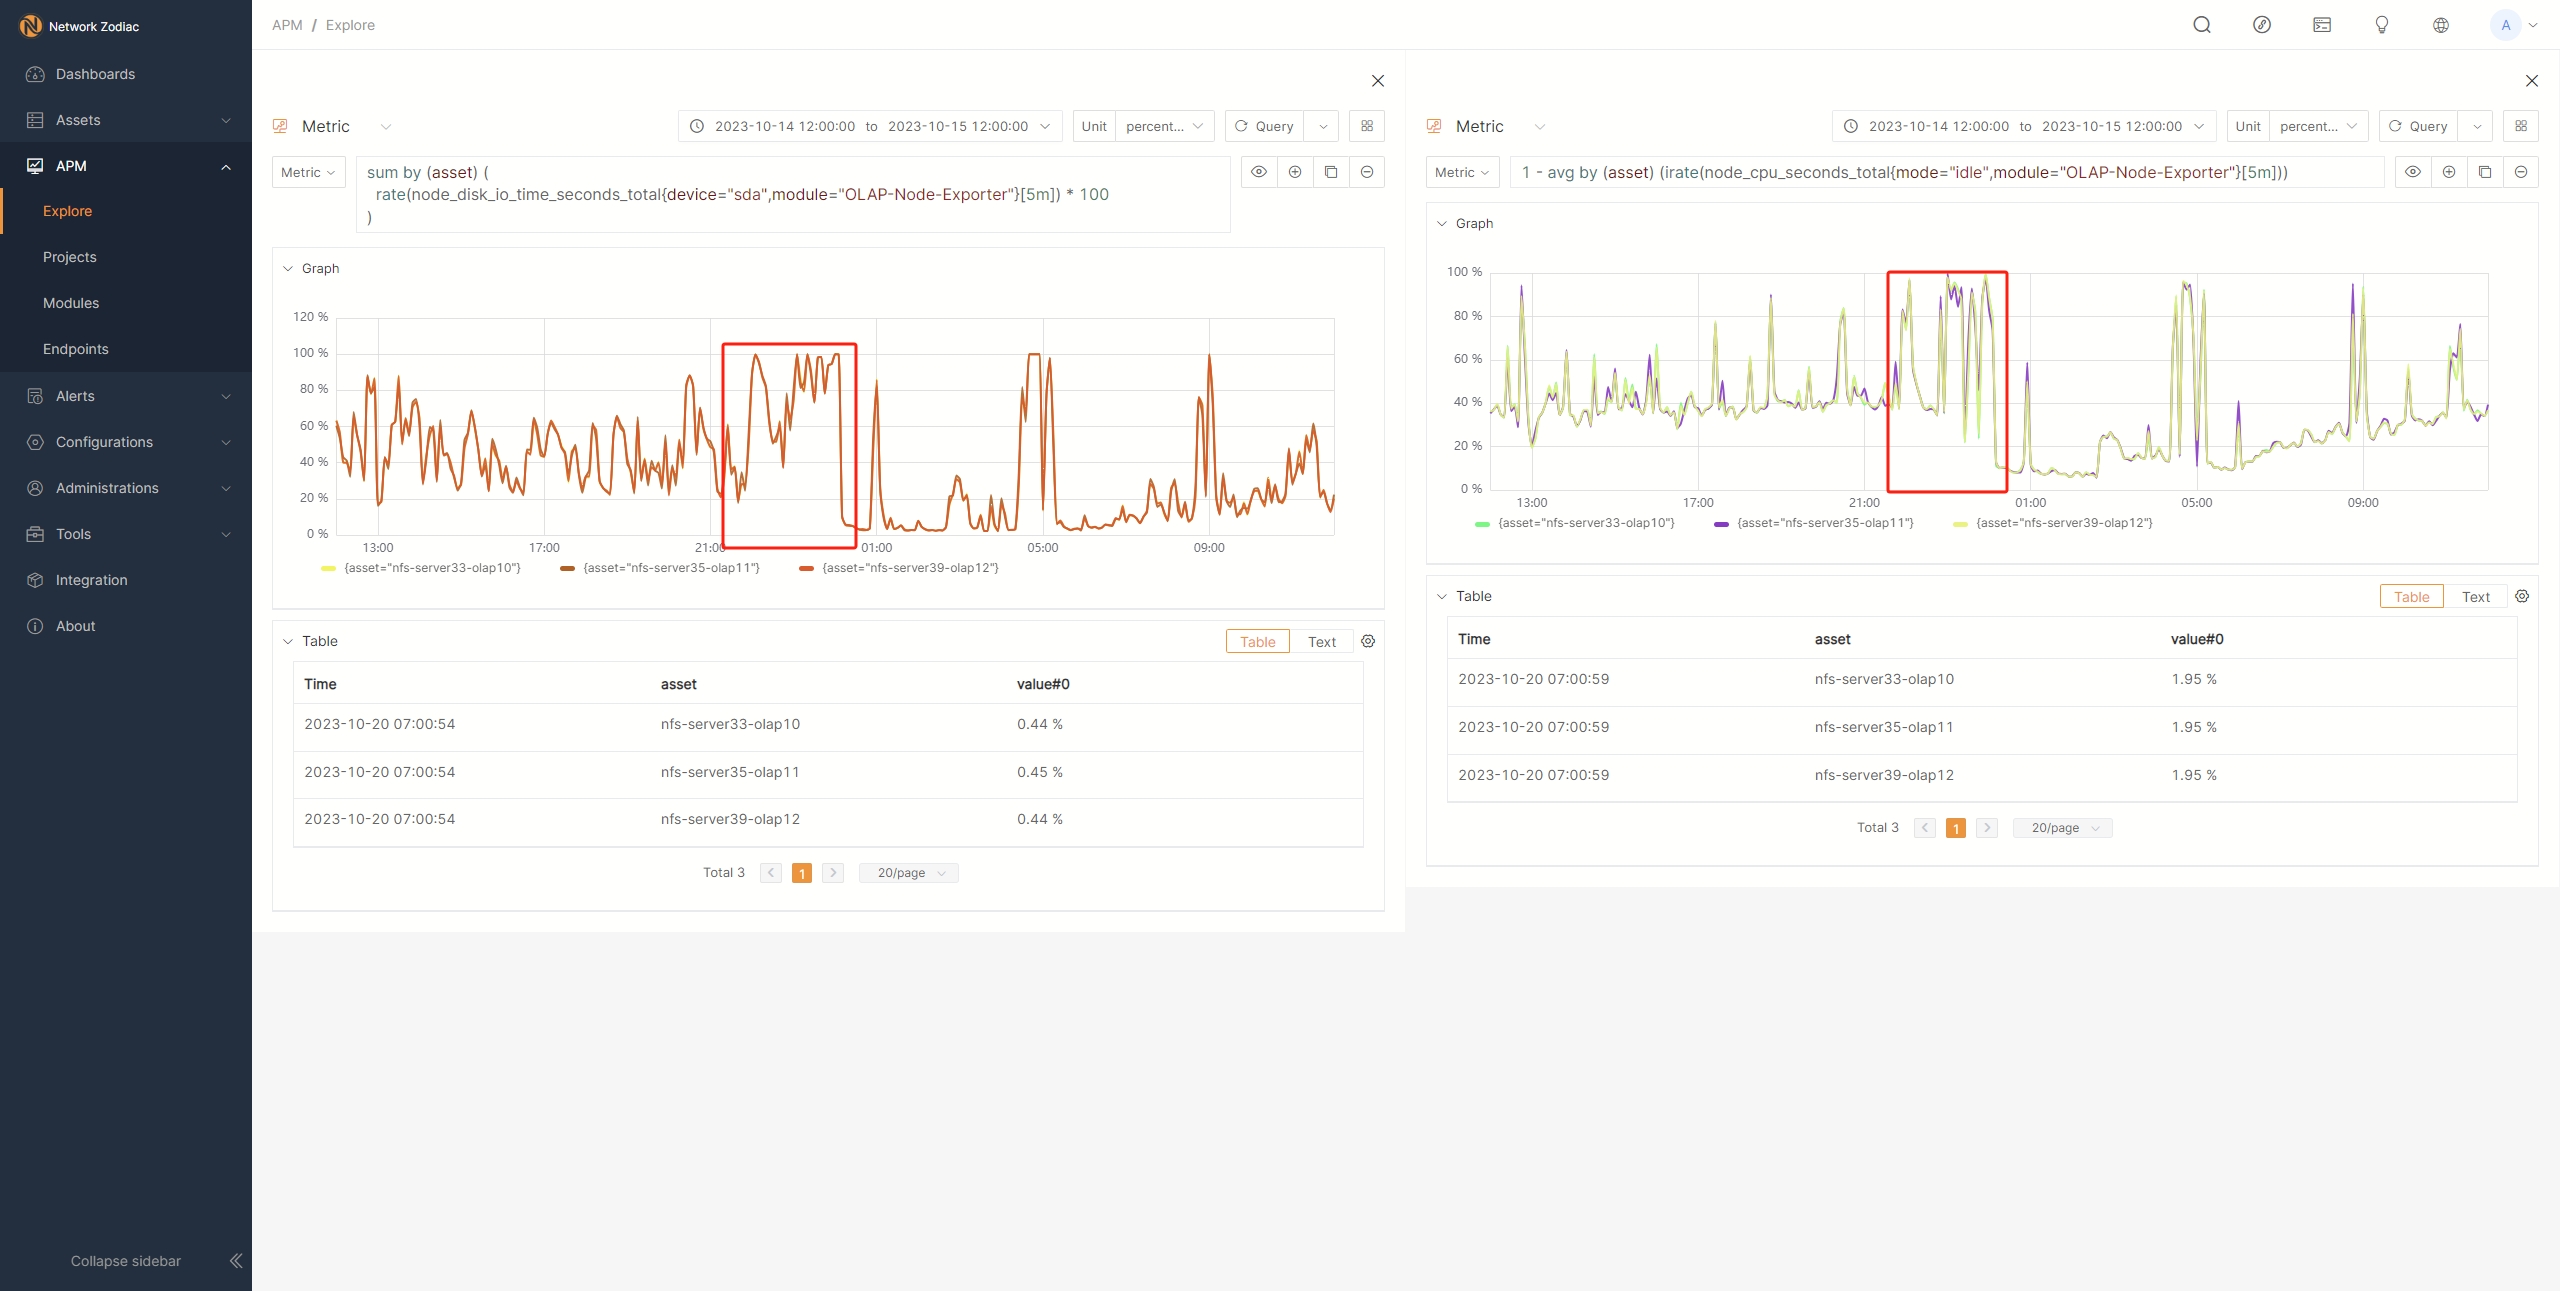Image resolution: width=2560 pixels, height=1291 pixels.
Task: Open left panel time range dropdown
Action: 869,126
